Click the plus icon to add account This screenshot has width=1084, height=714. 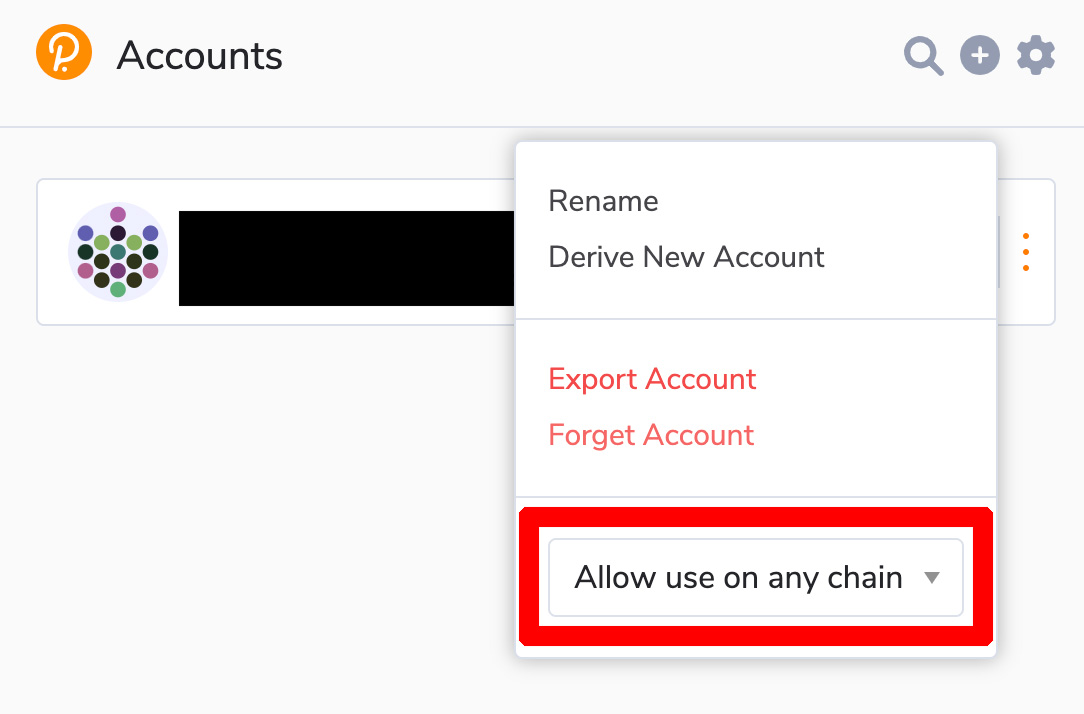point(980,55)
